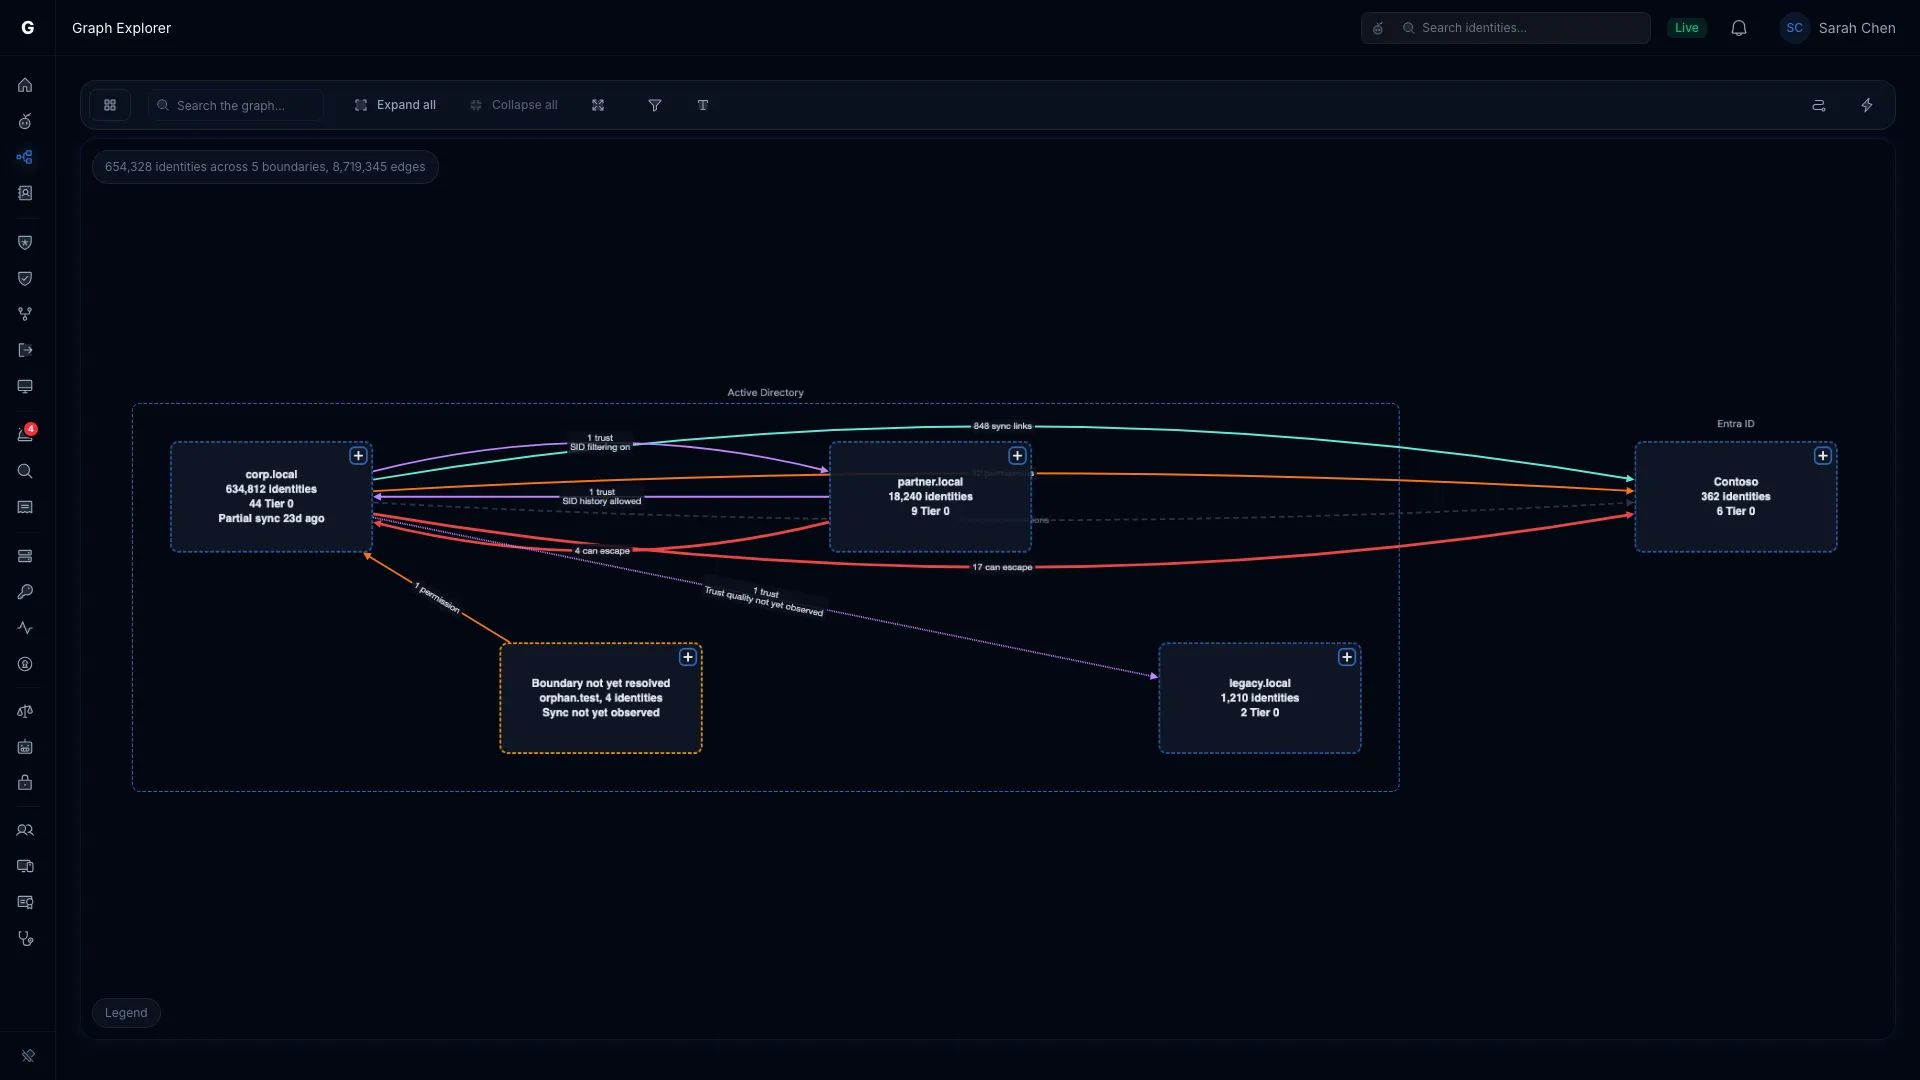The height and width of the screenshot is (1080, 1920).
Task: Open the Legend panel
Action: click(126, 1013)
